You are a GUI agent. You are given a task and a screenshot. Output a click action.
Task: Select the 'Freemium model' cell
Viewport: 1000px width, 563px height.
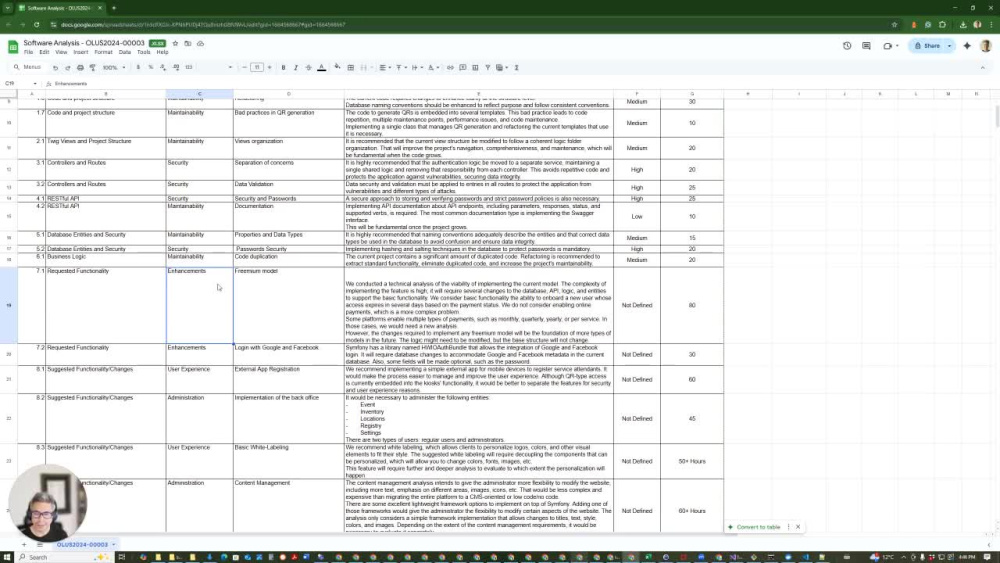pos(288,305)
